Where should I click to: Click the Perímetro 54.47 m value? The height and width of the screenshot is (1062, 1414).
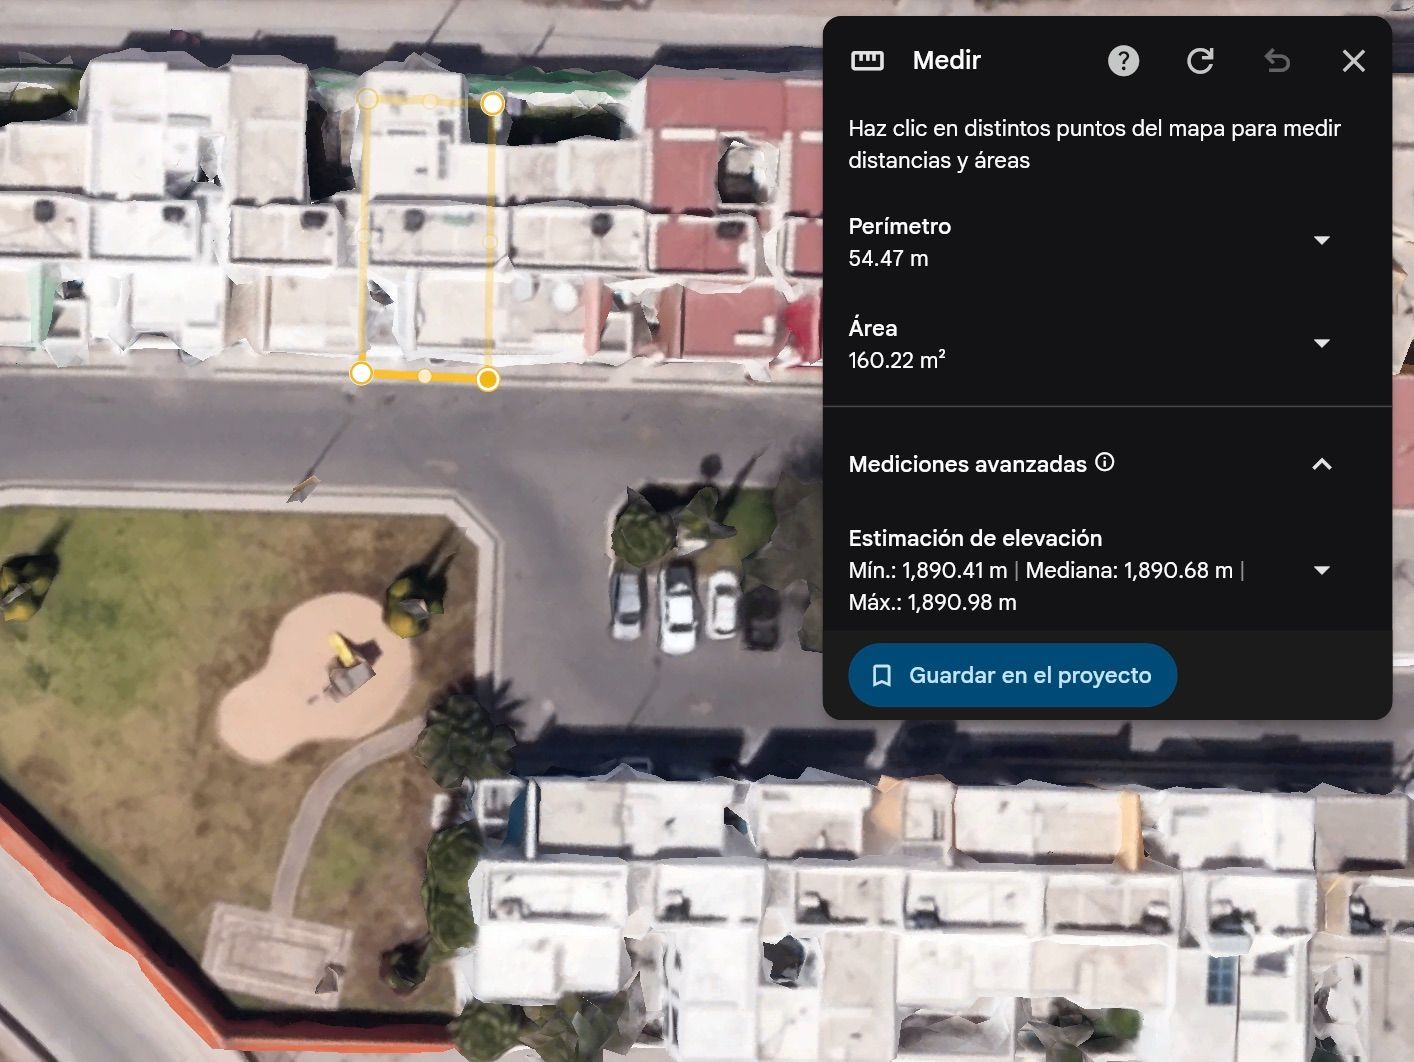[x=888, y=258]
